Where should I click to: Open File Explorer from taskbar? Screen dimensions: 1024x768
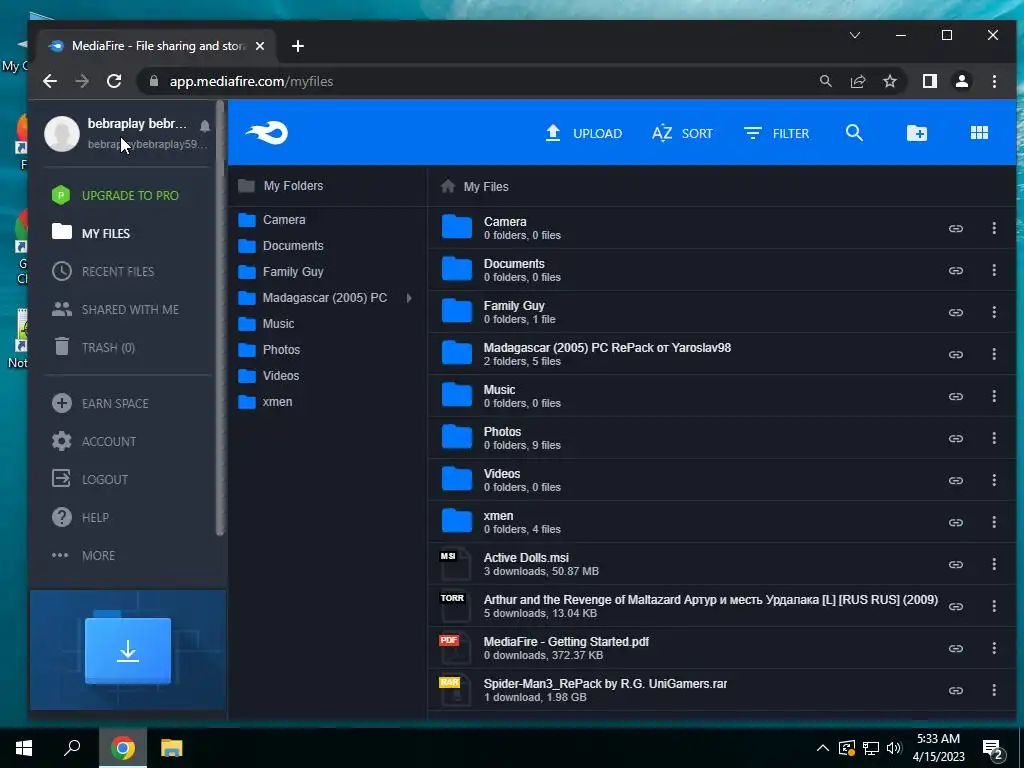[172, 748]
